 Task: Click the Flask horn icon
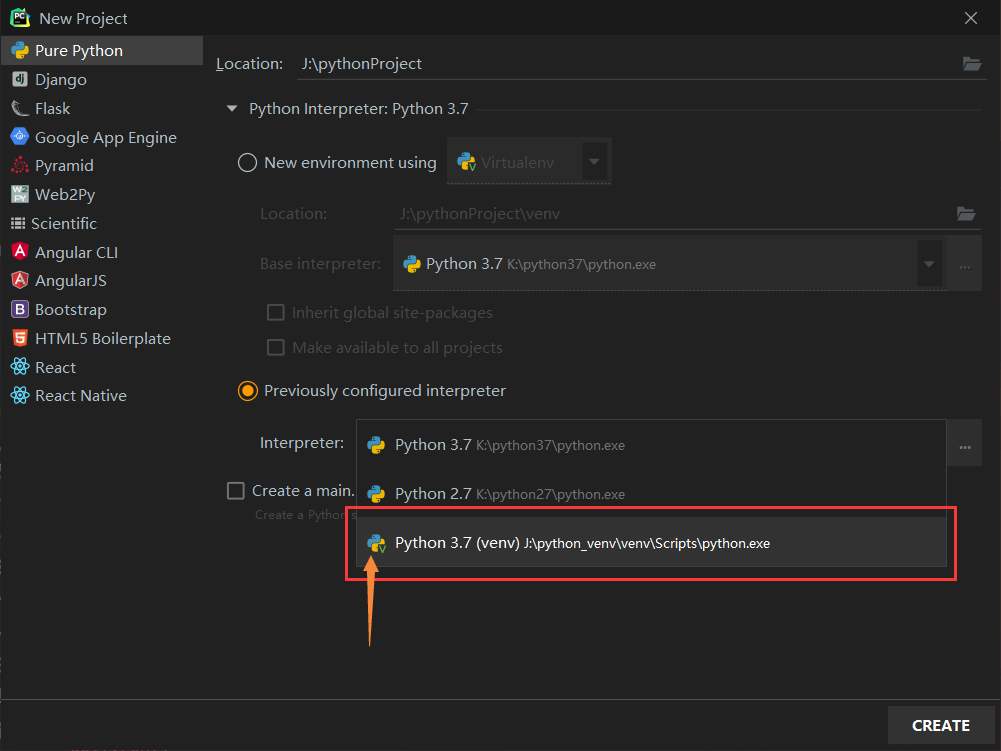coord(20,108)
